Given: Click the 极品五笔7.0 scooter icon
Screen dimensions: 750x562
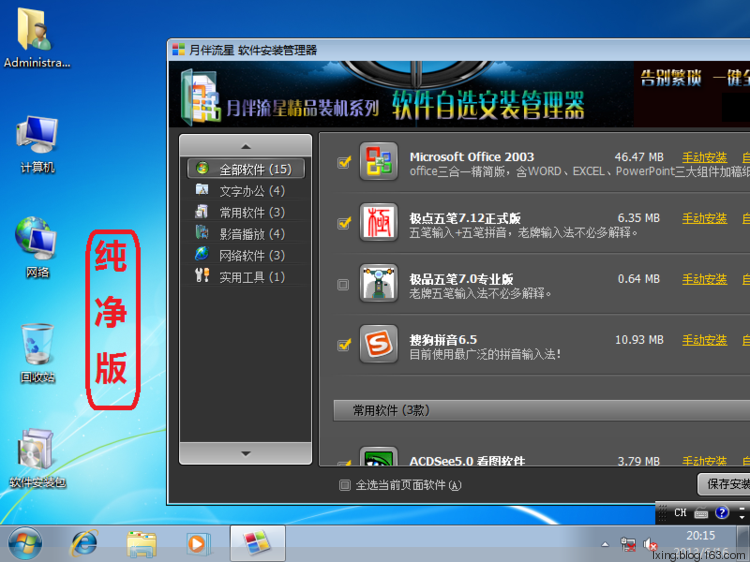Looking at the screenshot, I should click(378, 283).
